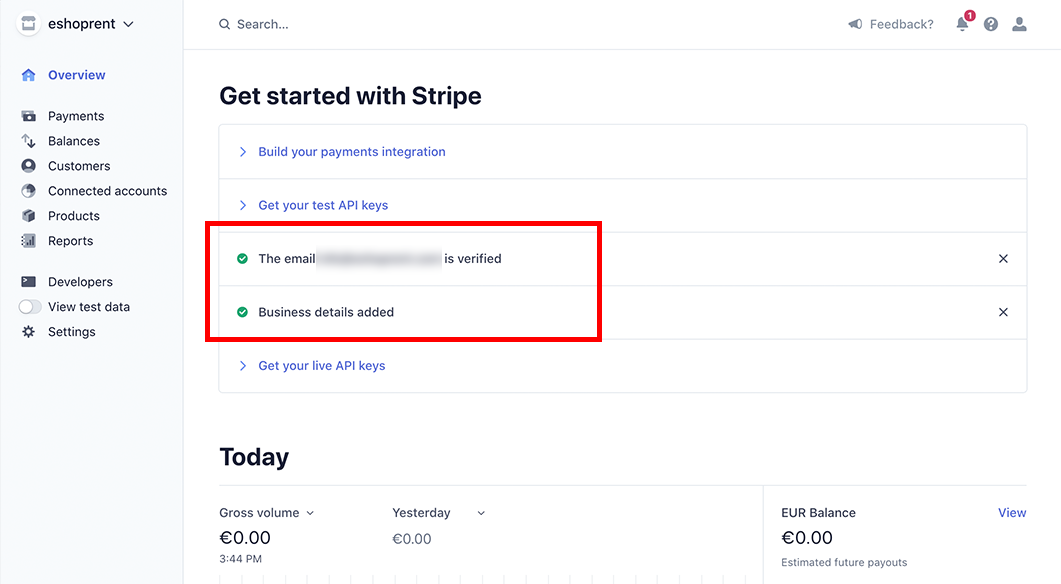Open the notifications bell icon
This screenshot has width=1061, height=584.
962,24
